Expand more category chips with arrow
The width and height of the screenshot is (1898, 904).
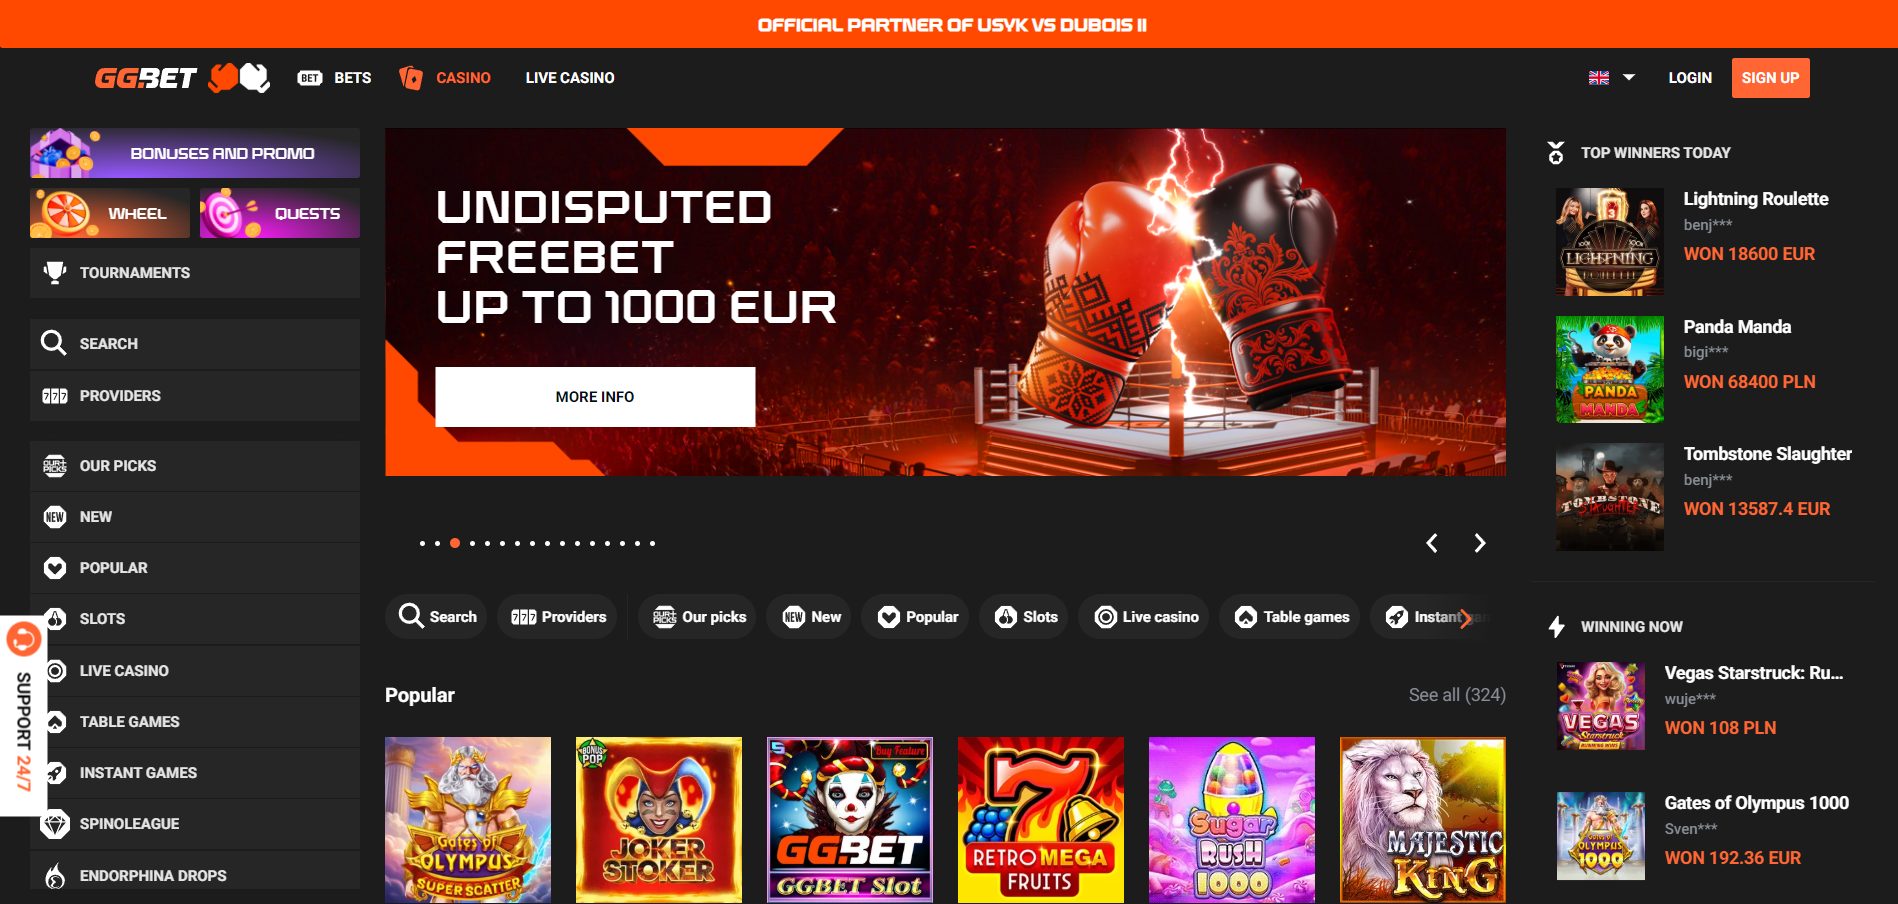[x=1466, y=618]
